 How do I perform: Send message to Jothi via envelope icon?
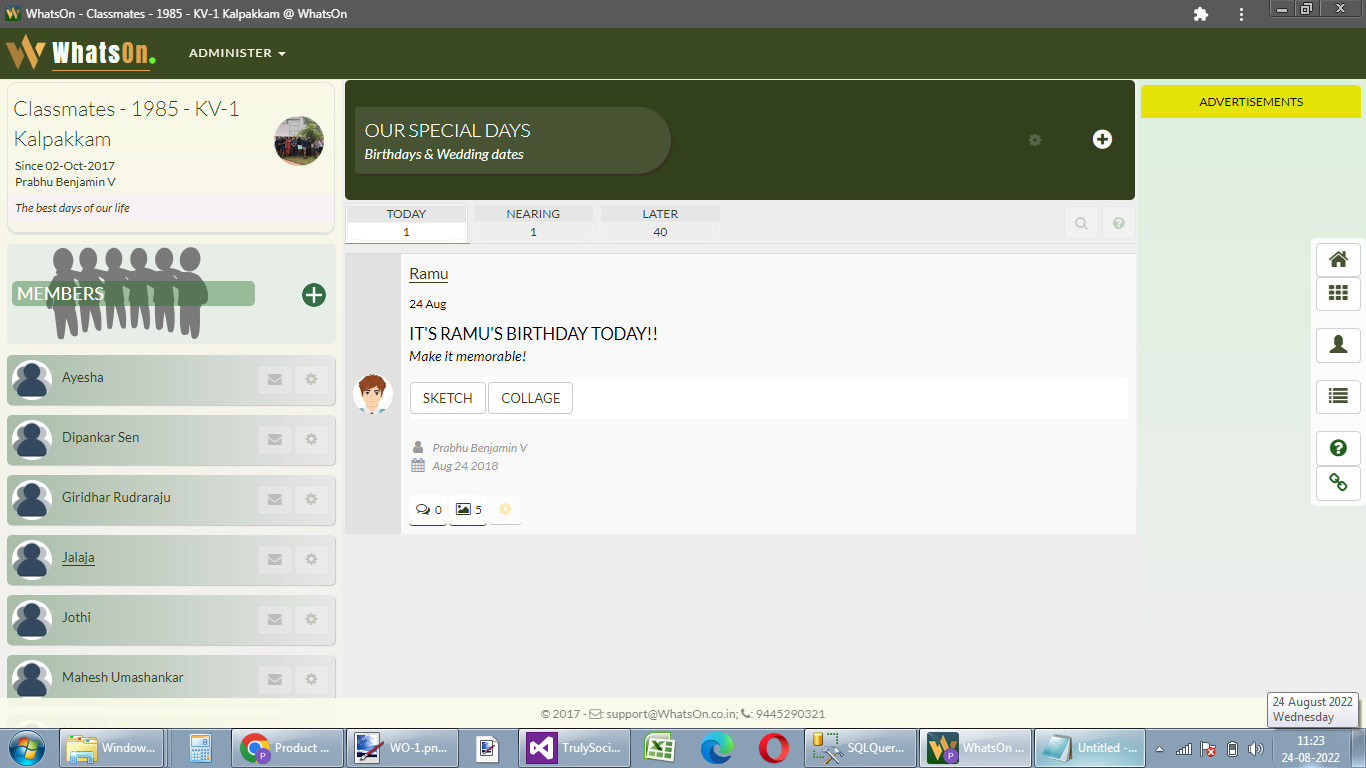(x=274, y=619)
